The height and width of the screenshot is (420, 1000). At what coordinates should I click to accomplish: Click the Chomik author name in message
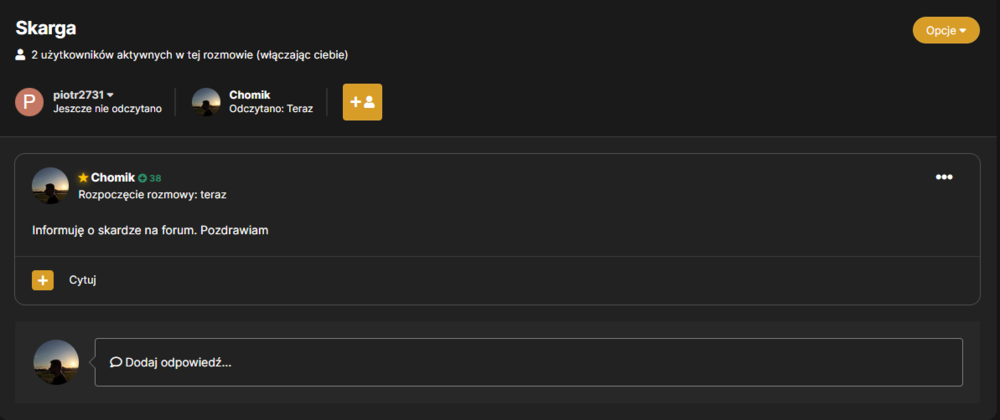tap(112, 178)
